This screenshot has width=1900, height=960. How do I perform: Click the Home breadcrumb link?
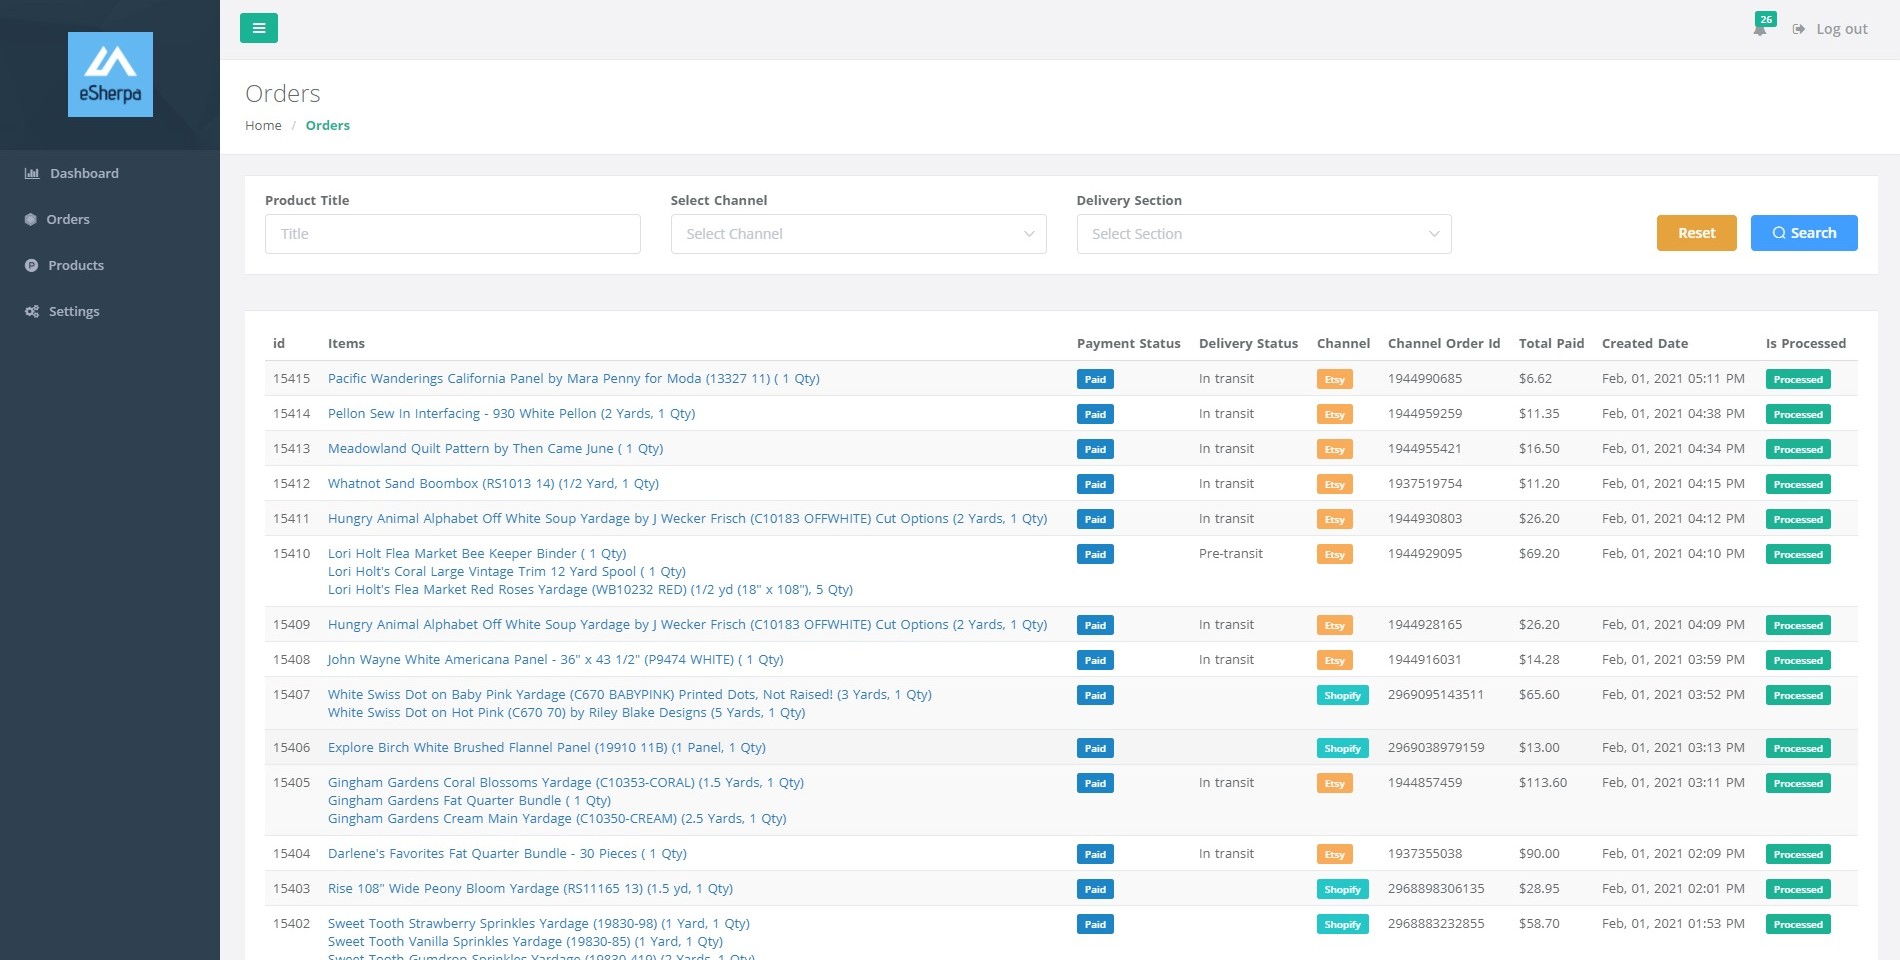[263, 125]
